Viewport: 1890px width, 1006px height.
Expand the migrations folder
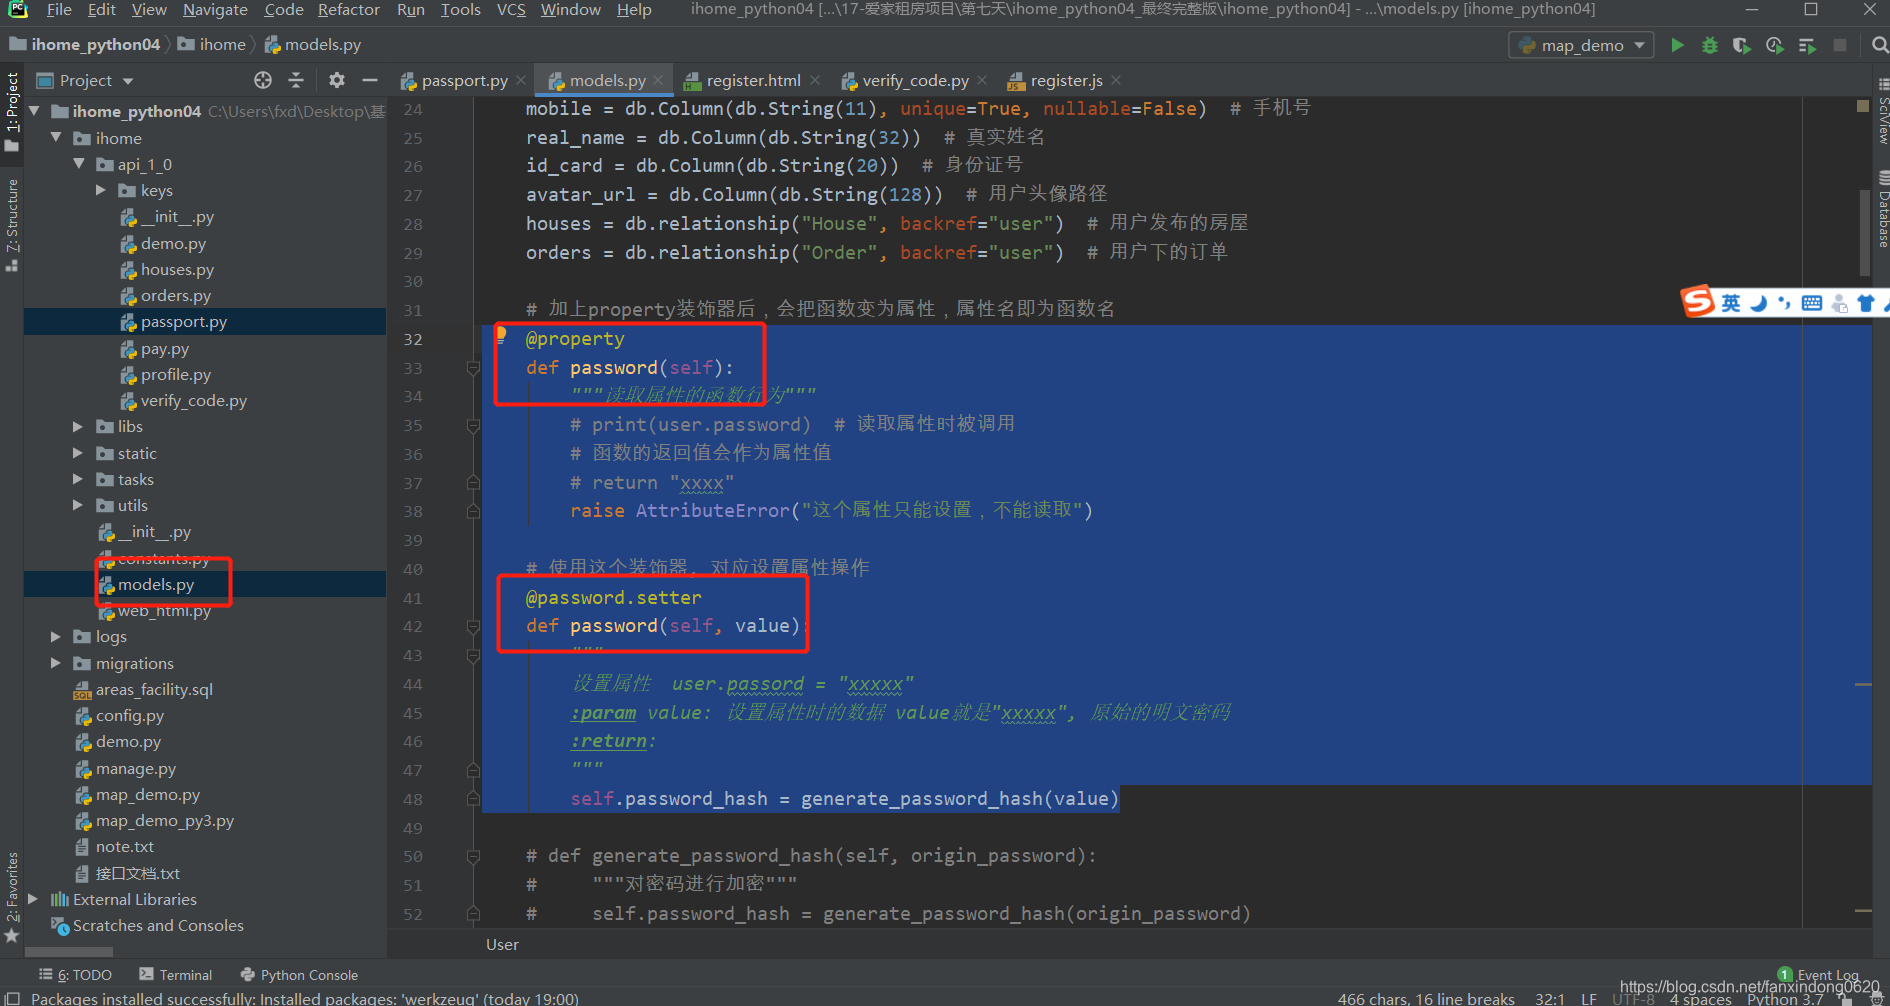coord(57,663)
